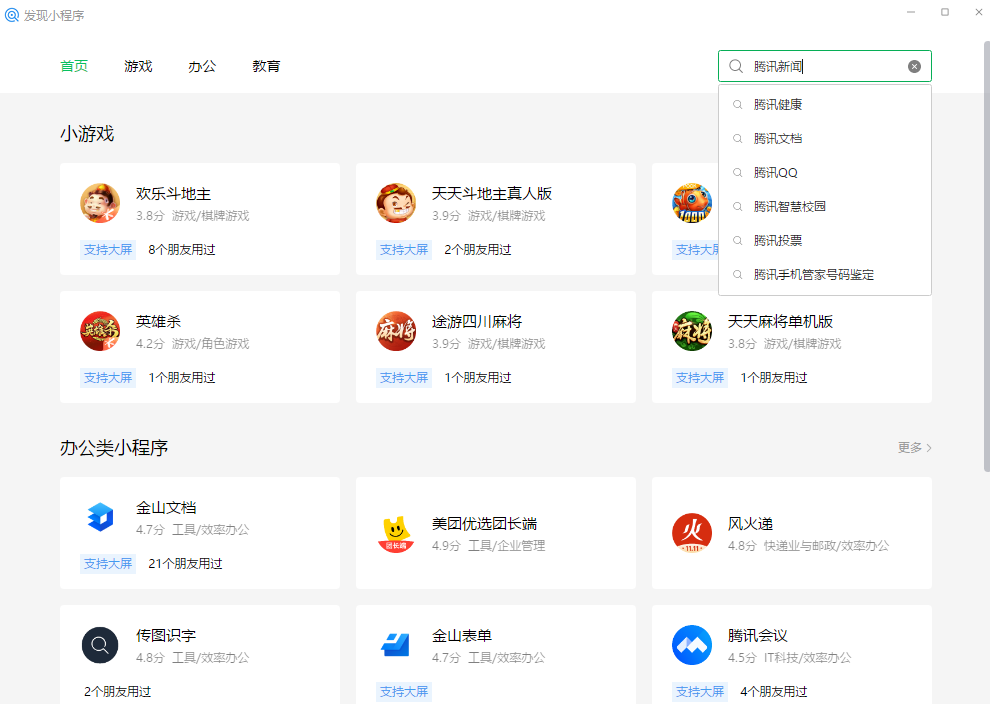Select suggestion 腾讯健康
This screenshot has height=704, width=990.
(x=825, y=105)
